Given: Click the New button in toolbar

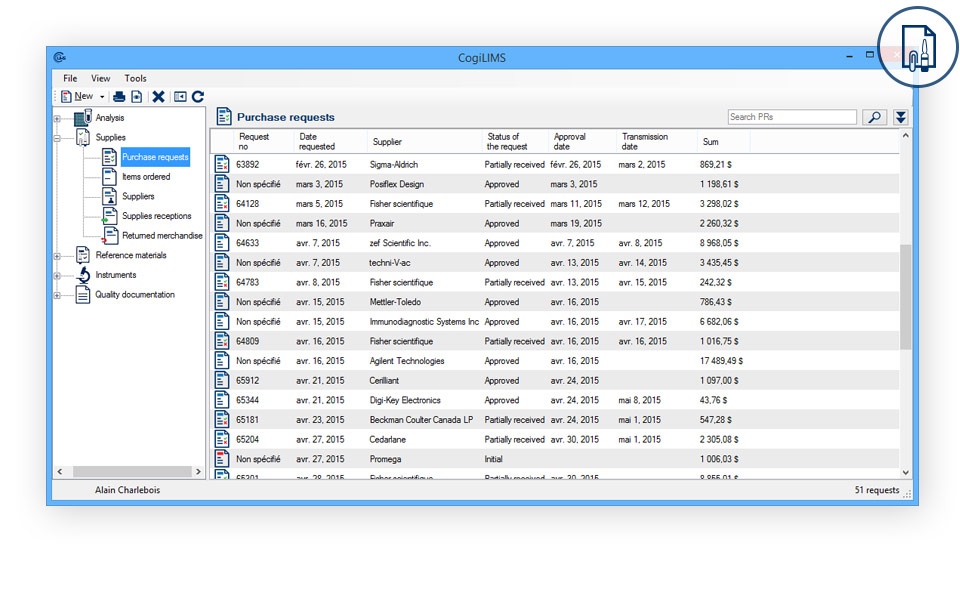Looking at the screenshot, I should [77, 97].
